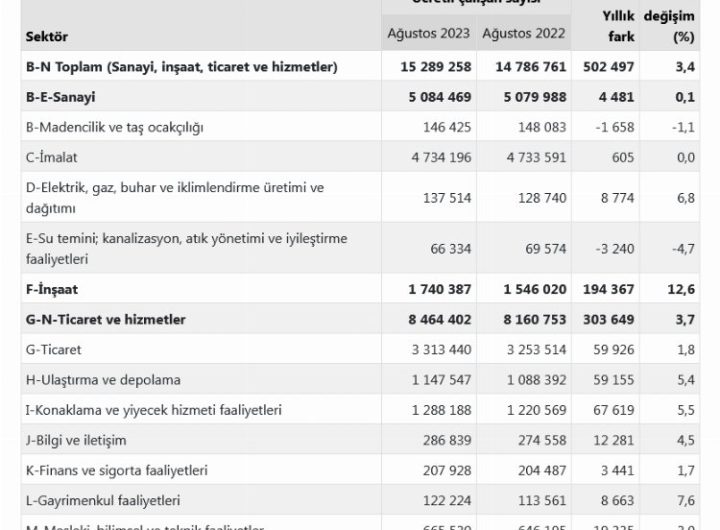Image resolution: width=720 pixels, height=530 pixels.
Task: Click the B-E-Sanayi row label
Action: [x=64, y=98]
